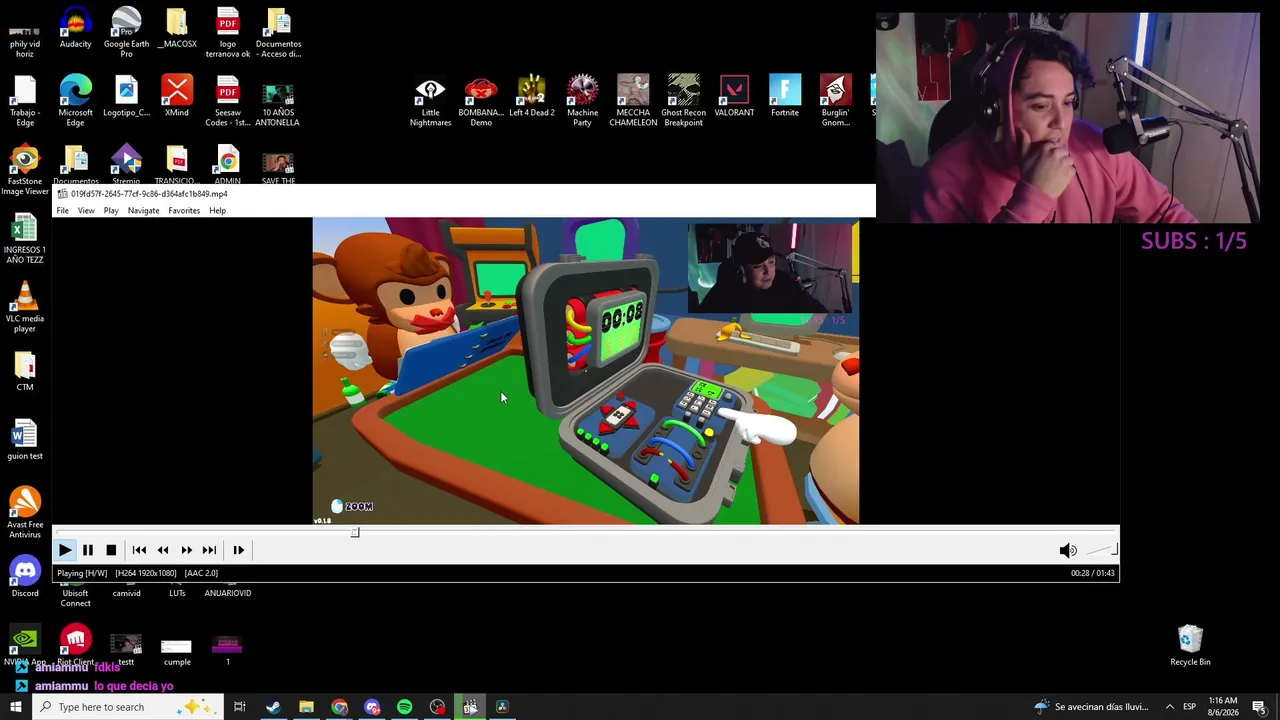Select the Audacity desktop icon
Viewport: 1280px width, 720px height.
(75, 28)
